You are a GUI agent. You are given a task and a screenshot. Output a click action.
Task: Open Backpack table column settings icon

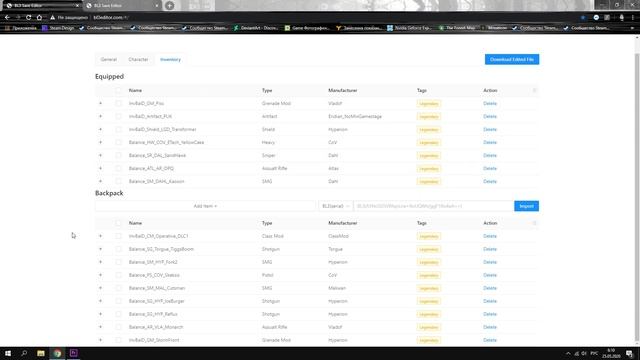point(534,223)
